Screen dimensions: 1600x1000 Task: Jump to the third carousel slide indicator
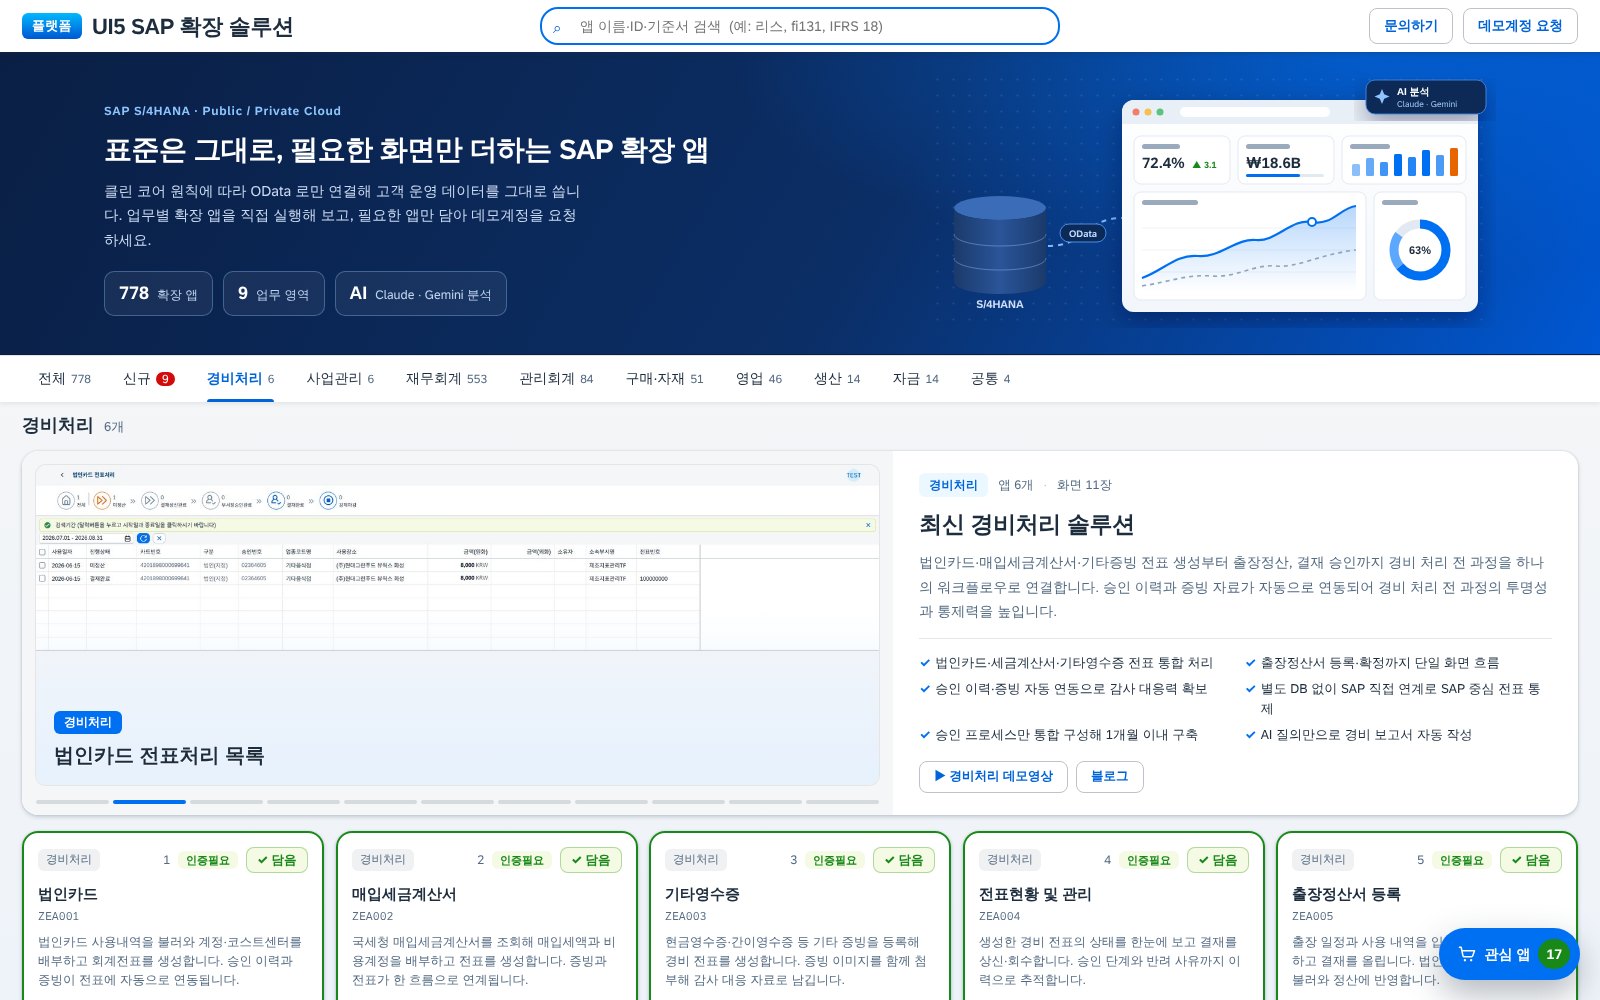click(226, 802)
